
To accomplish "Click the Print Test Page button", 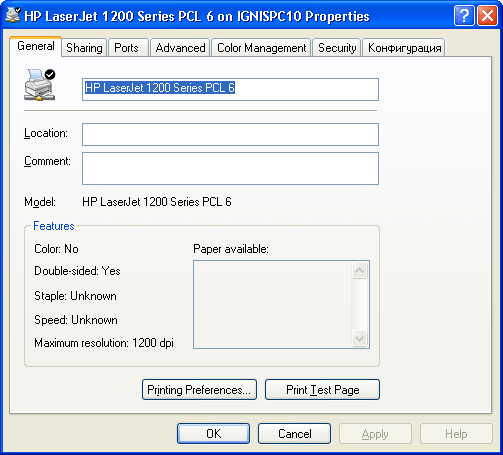I will pos(322,389).
